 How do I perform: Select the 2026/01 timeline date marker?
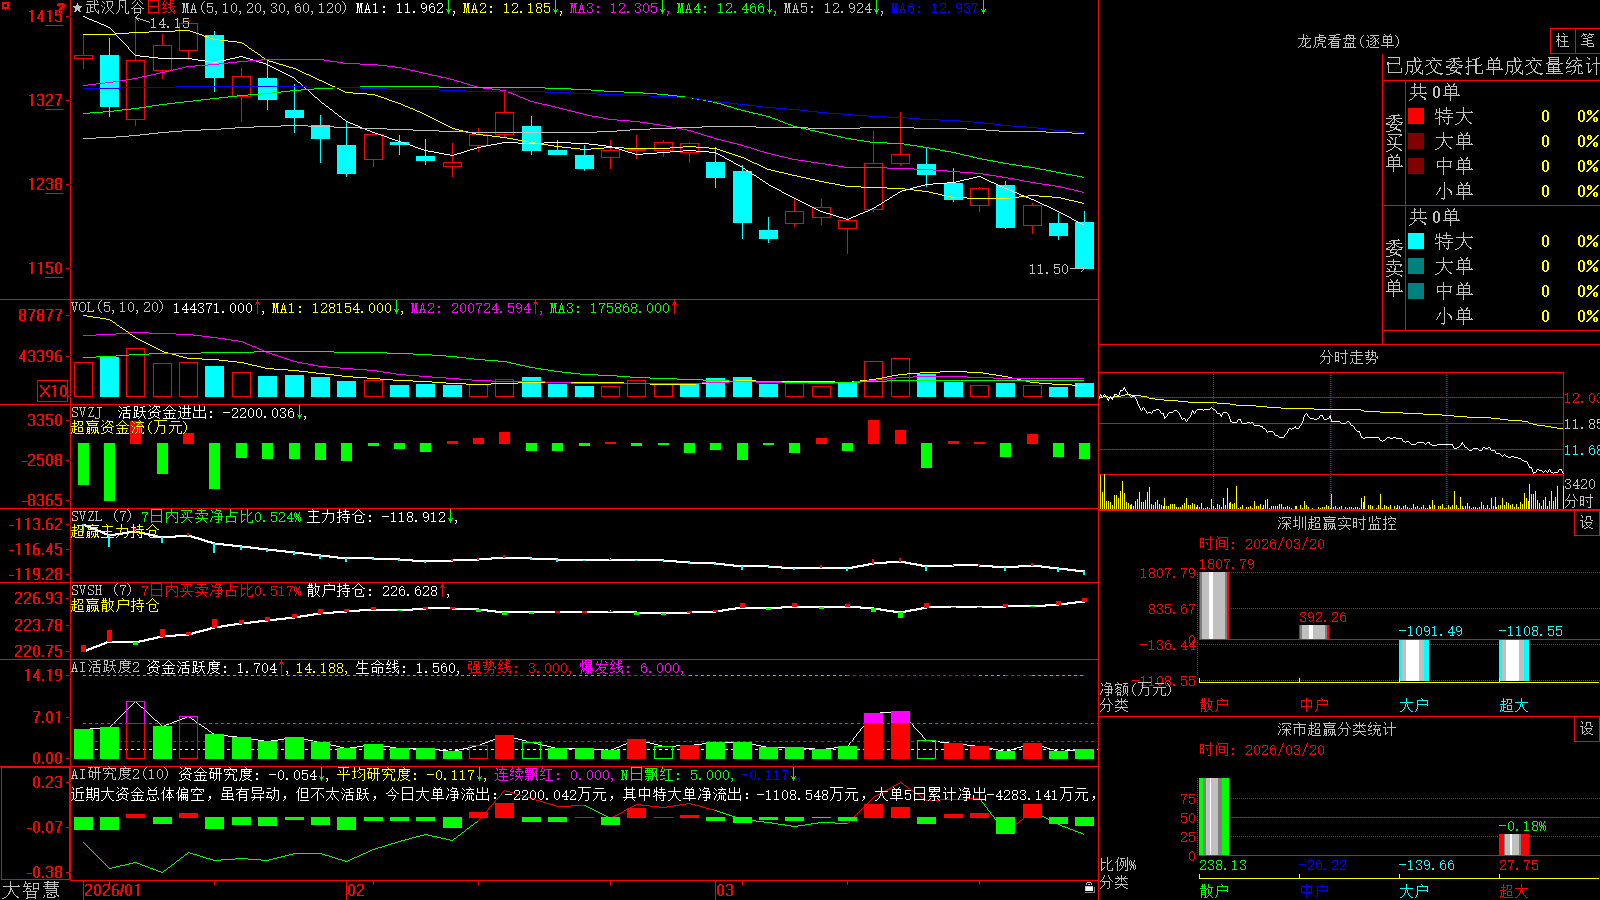(x=113, y=890)
